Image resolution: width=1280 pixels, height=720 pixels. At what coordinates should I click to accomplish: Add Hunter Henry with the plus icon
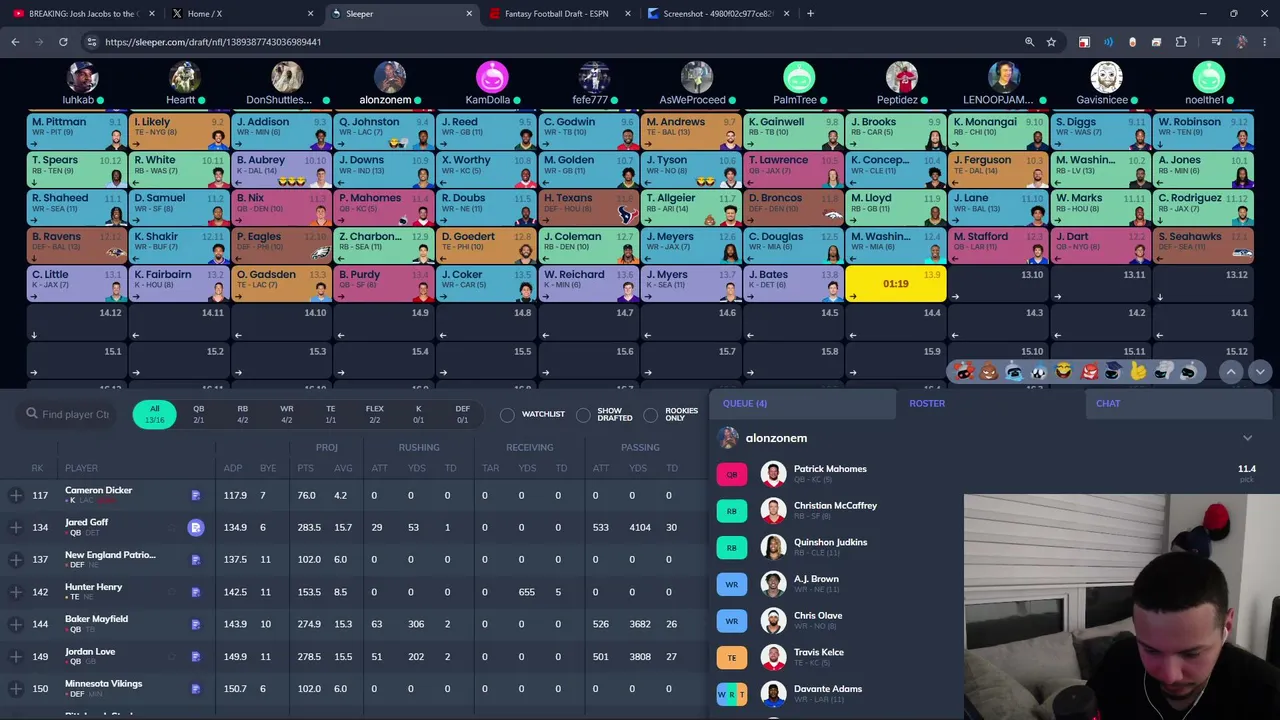(x=15, y=592)
